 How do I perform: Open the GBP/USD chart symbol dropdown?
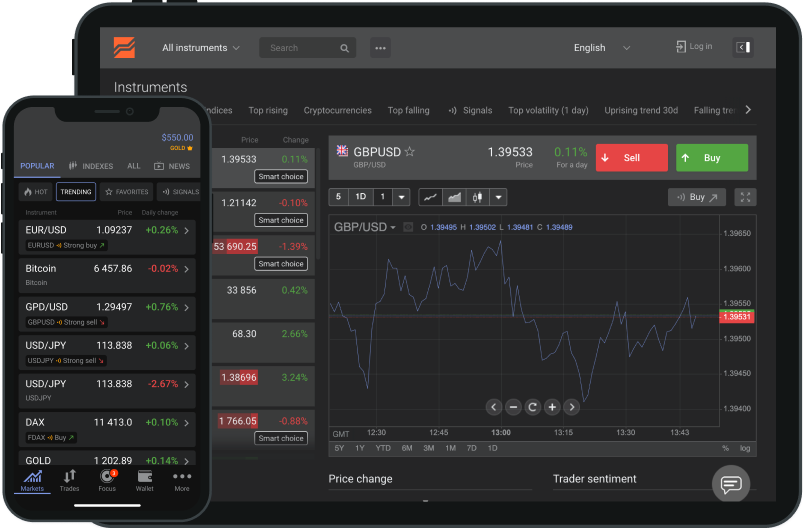pos(365,227)
